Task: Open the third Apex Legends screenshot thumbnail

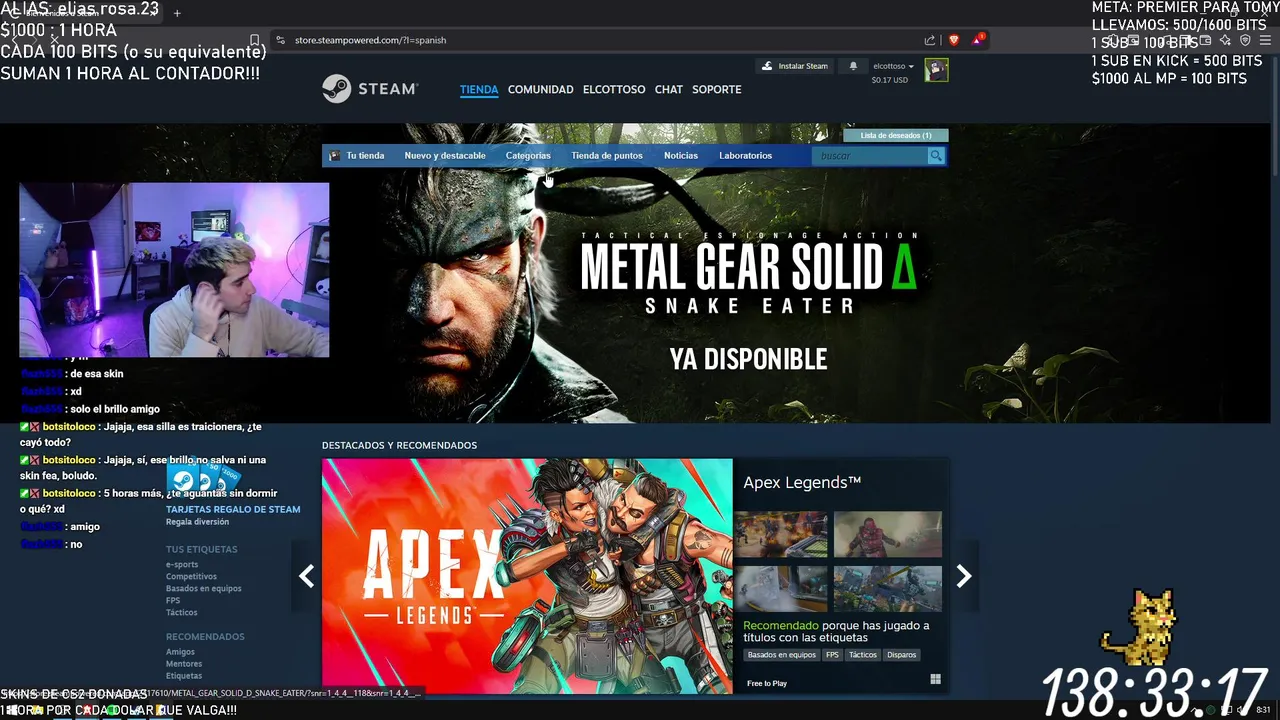Action: (781, 588)
